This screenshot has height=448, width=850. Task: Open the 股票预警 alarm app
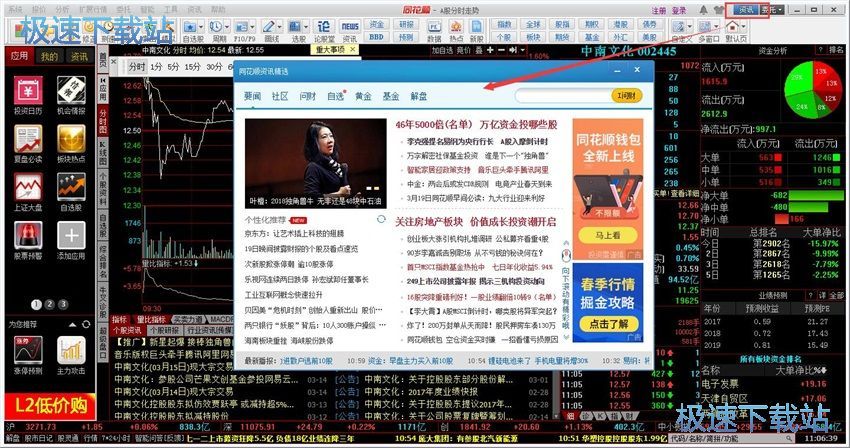28,236
